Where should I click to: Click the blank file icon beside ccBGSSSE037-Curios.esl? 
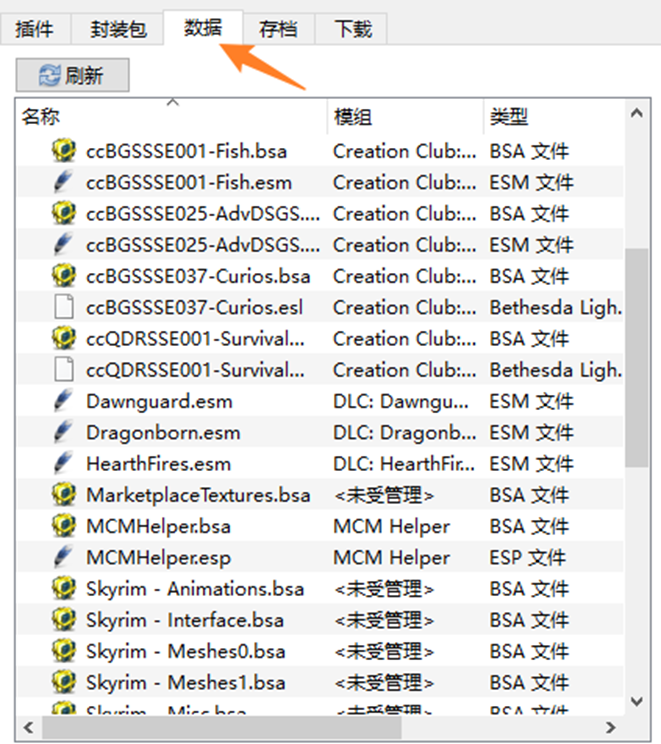(x=64, y=307)
